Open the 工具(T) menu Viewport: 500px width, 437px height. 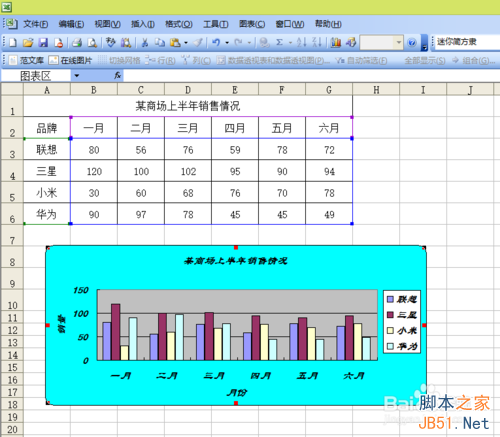216,24
